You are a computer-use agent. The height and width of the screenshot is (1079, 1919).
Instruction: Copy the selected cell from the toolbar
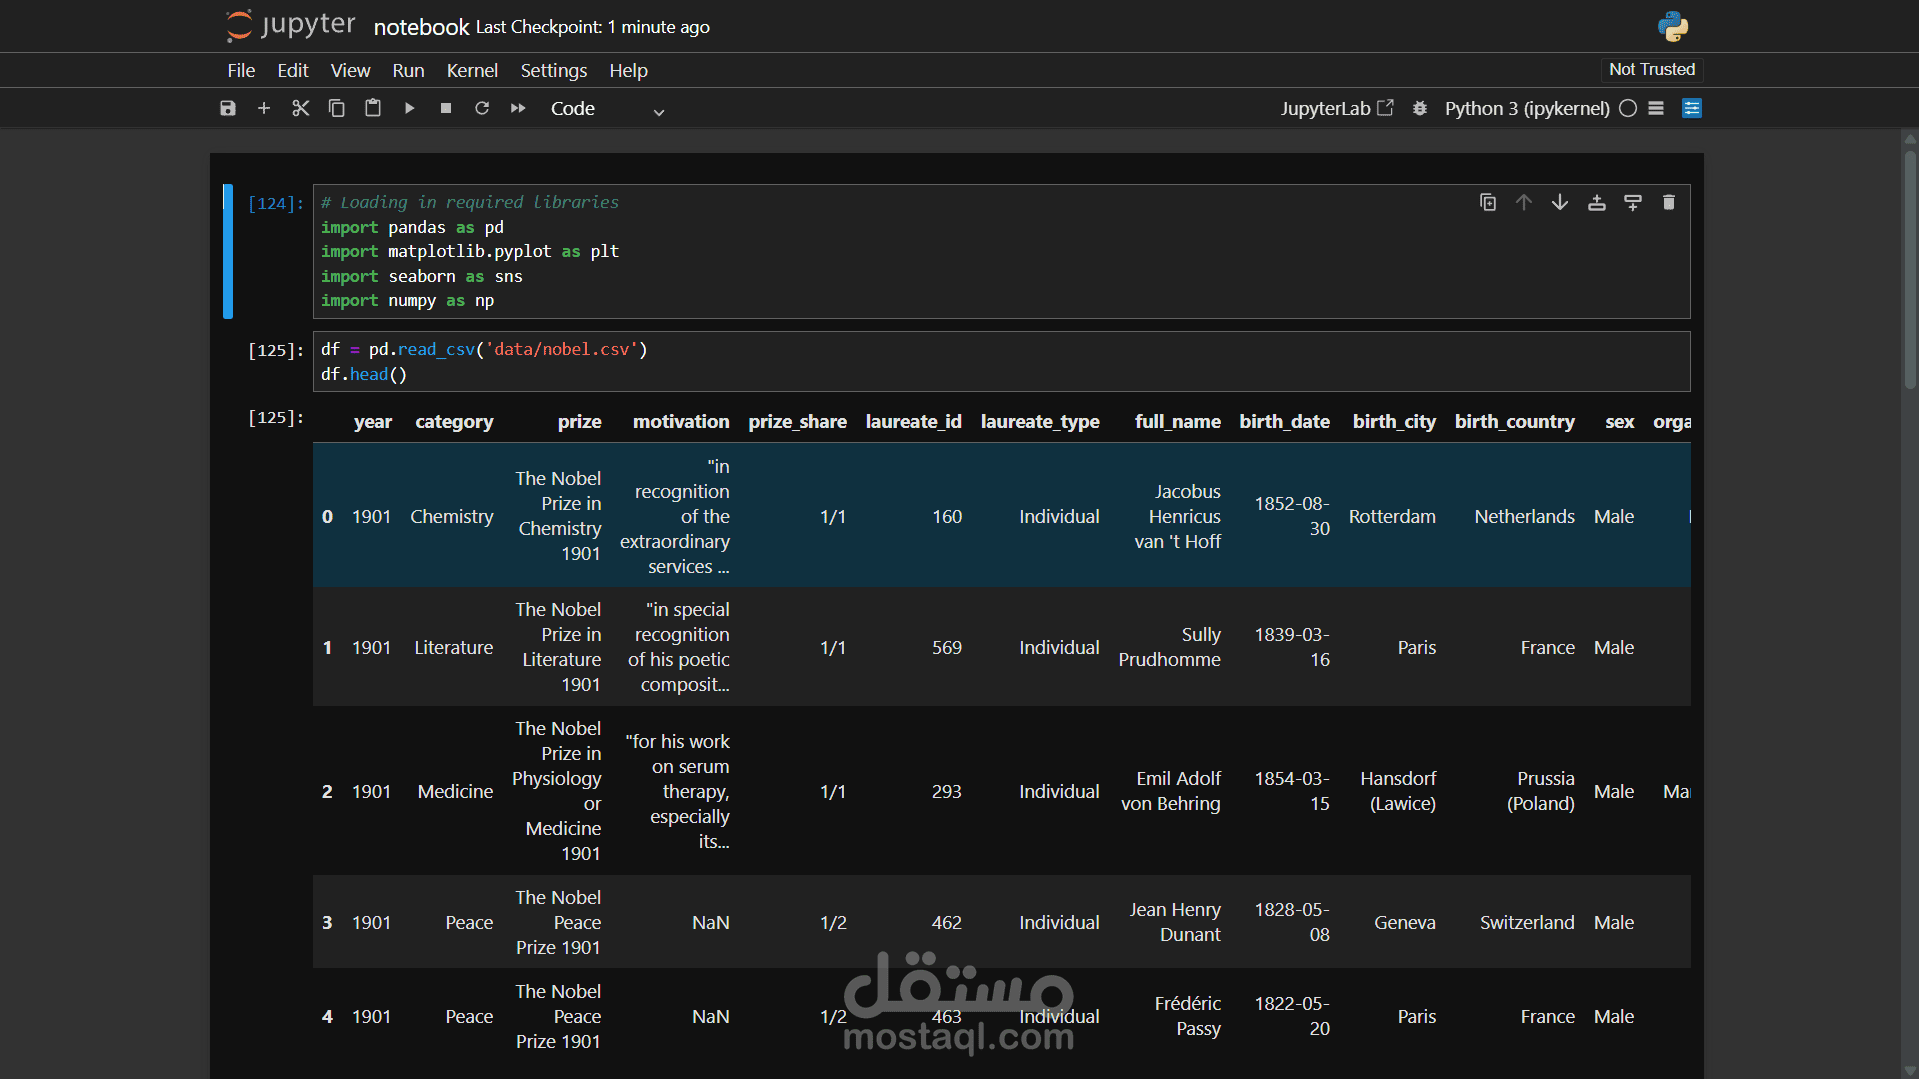pos(337,108)
